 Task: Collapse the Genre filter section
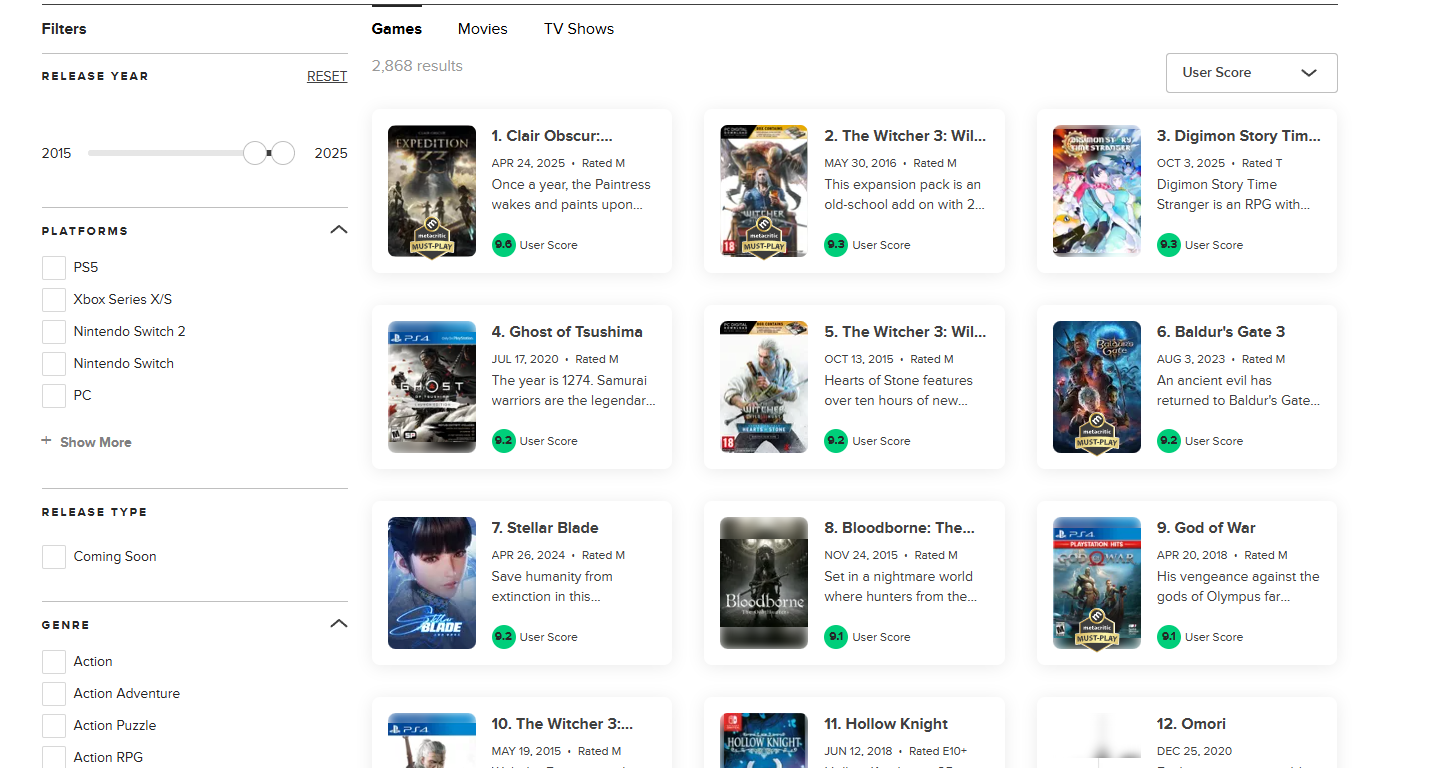click(339, 624)
